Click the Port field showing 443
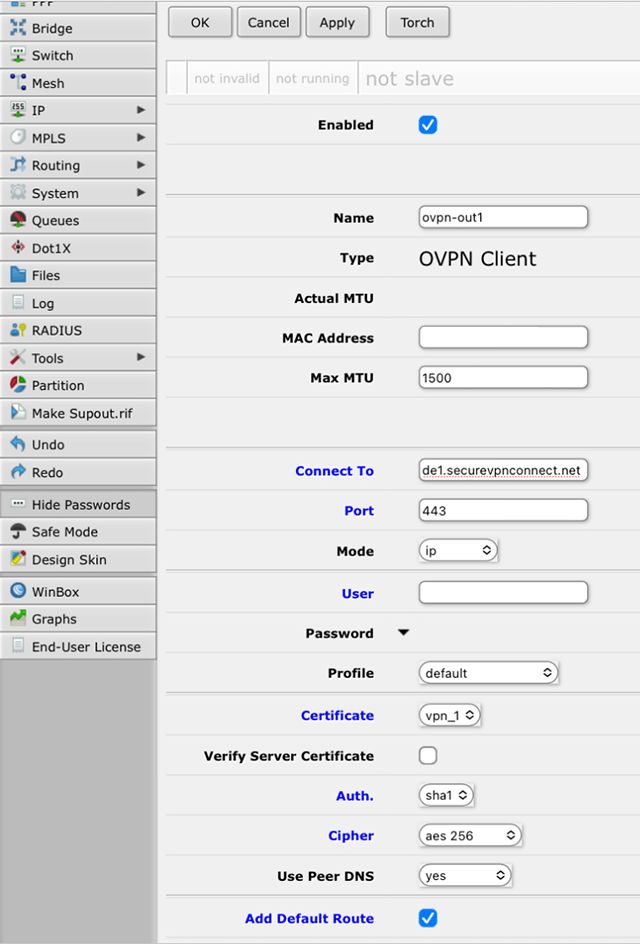Screen dimensions: 640x944 [503, 511]
